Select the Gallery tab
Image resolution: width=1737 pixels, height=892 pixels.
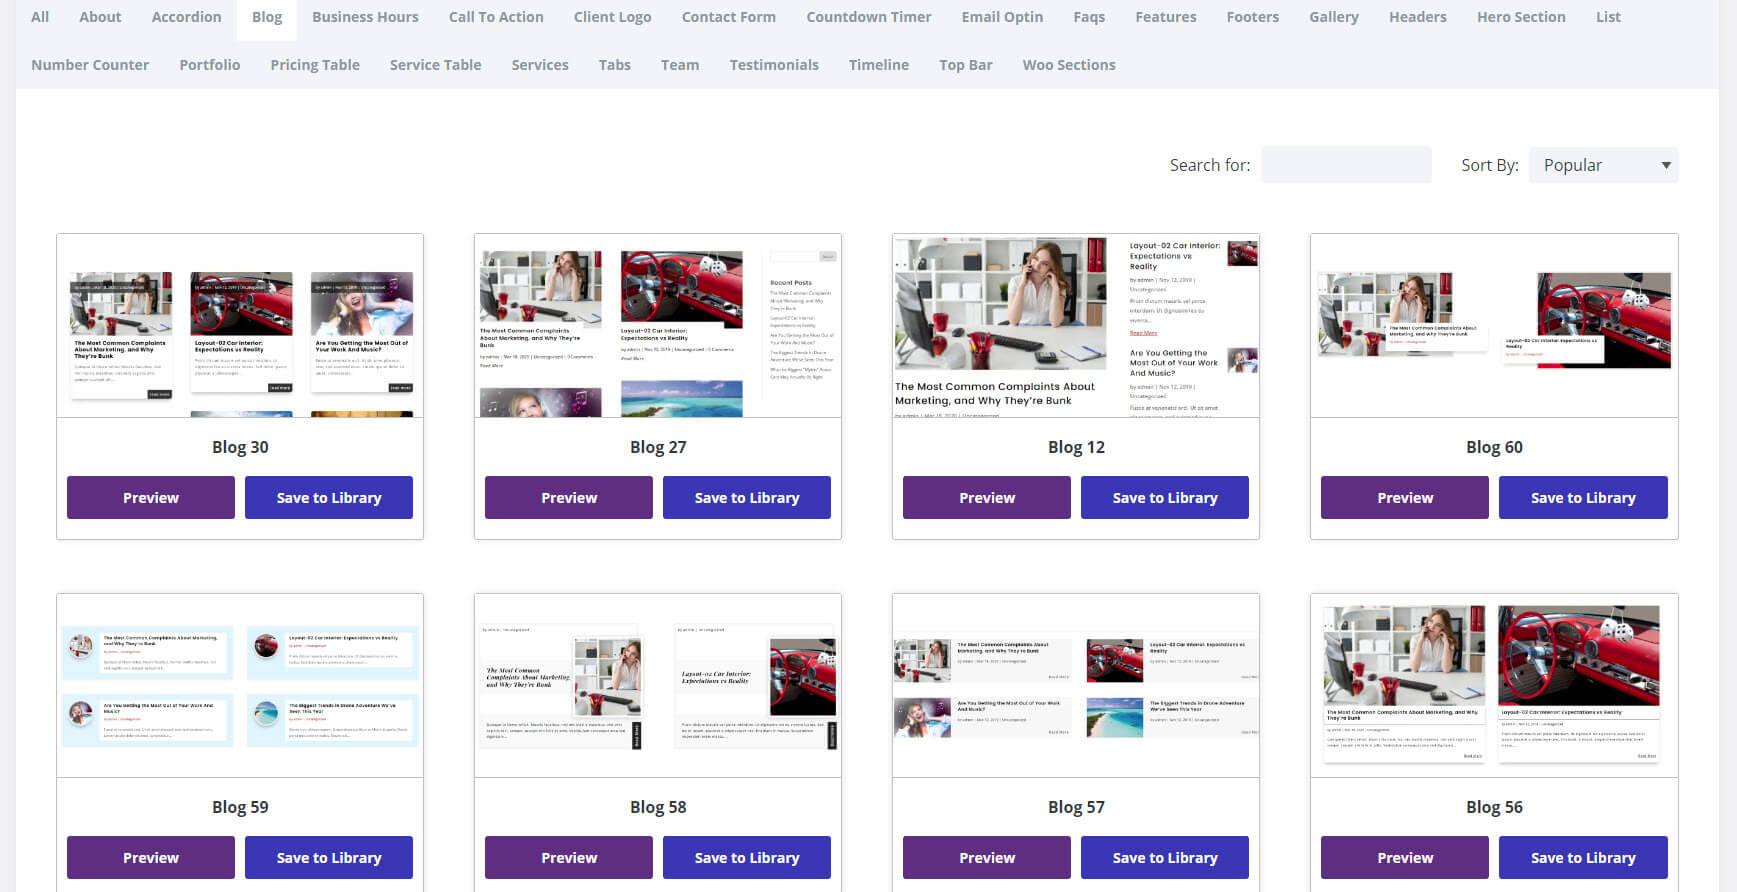pyautogui.click(x=1334, y=17)
